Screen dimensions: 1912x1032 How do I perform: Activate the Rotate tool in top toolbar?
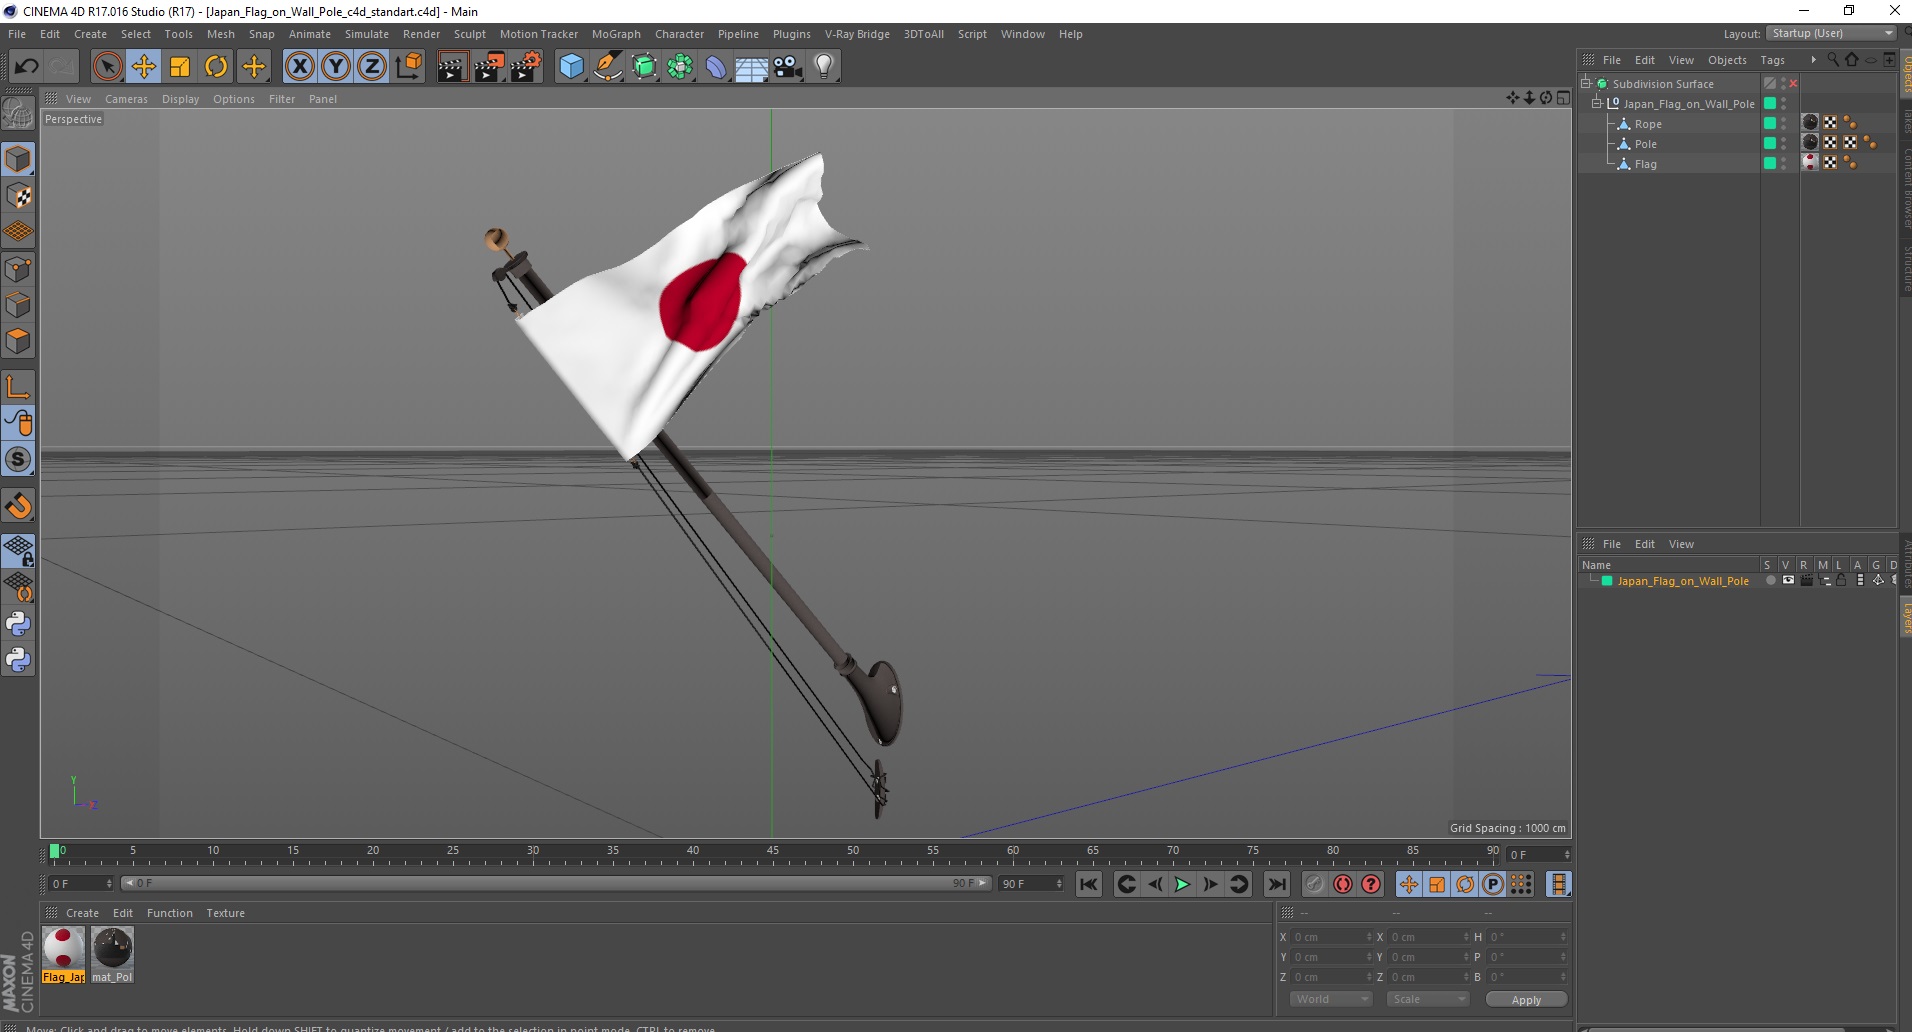[x=216, y=67]
